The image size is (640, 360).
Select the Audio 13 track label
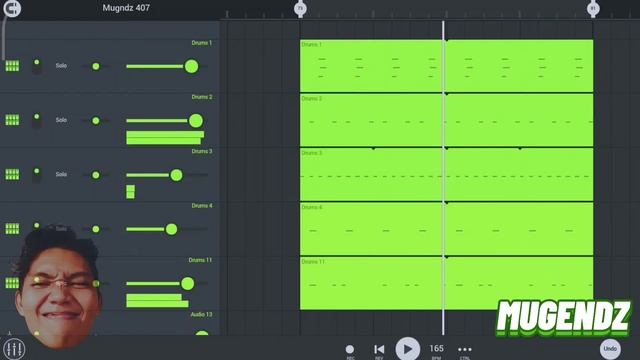(x=201, y=314)
